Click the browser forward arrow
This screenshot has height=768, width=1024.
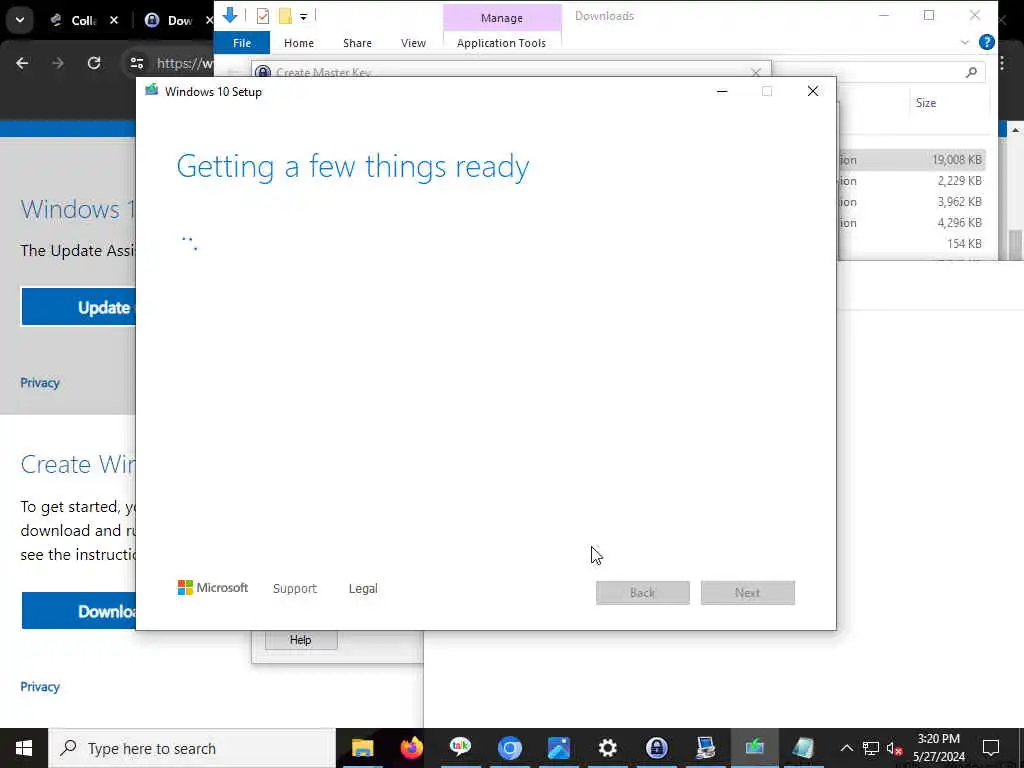tap(58, 63)
